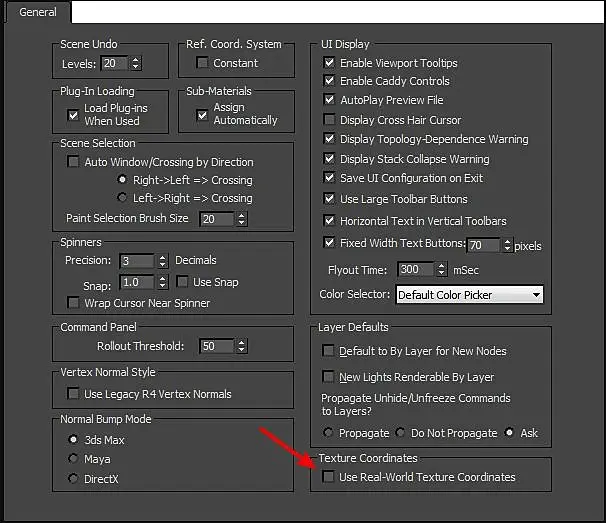Tick the Use Snap checkbox
Viewport: 606px width, 523px height.
(182, 281)
